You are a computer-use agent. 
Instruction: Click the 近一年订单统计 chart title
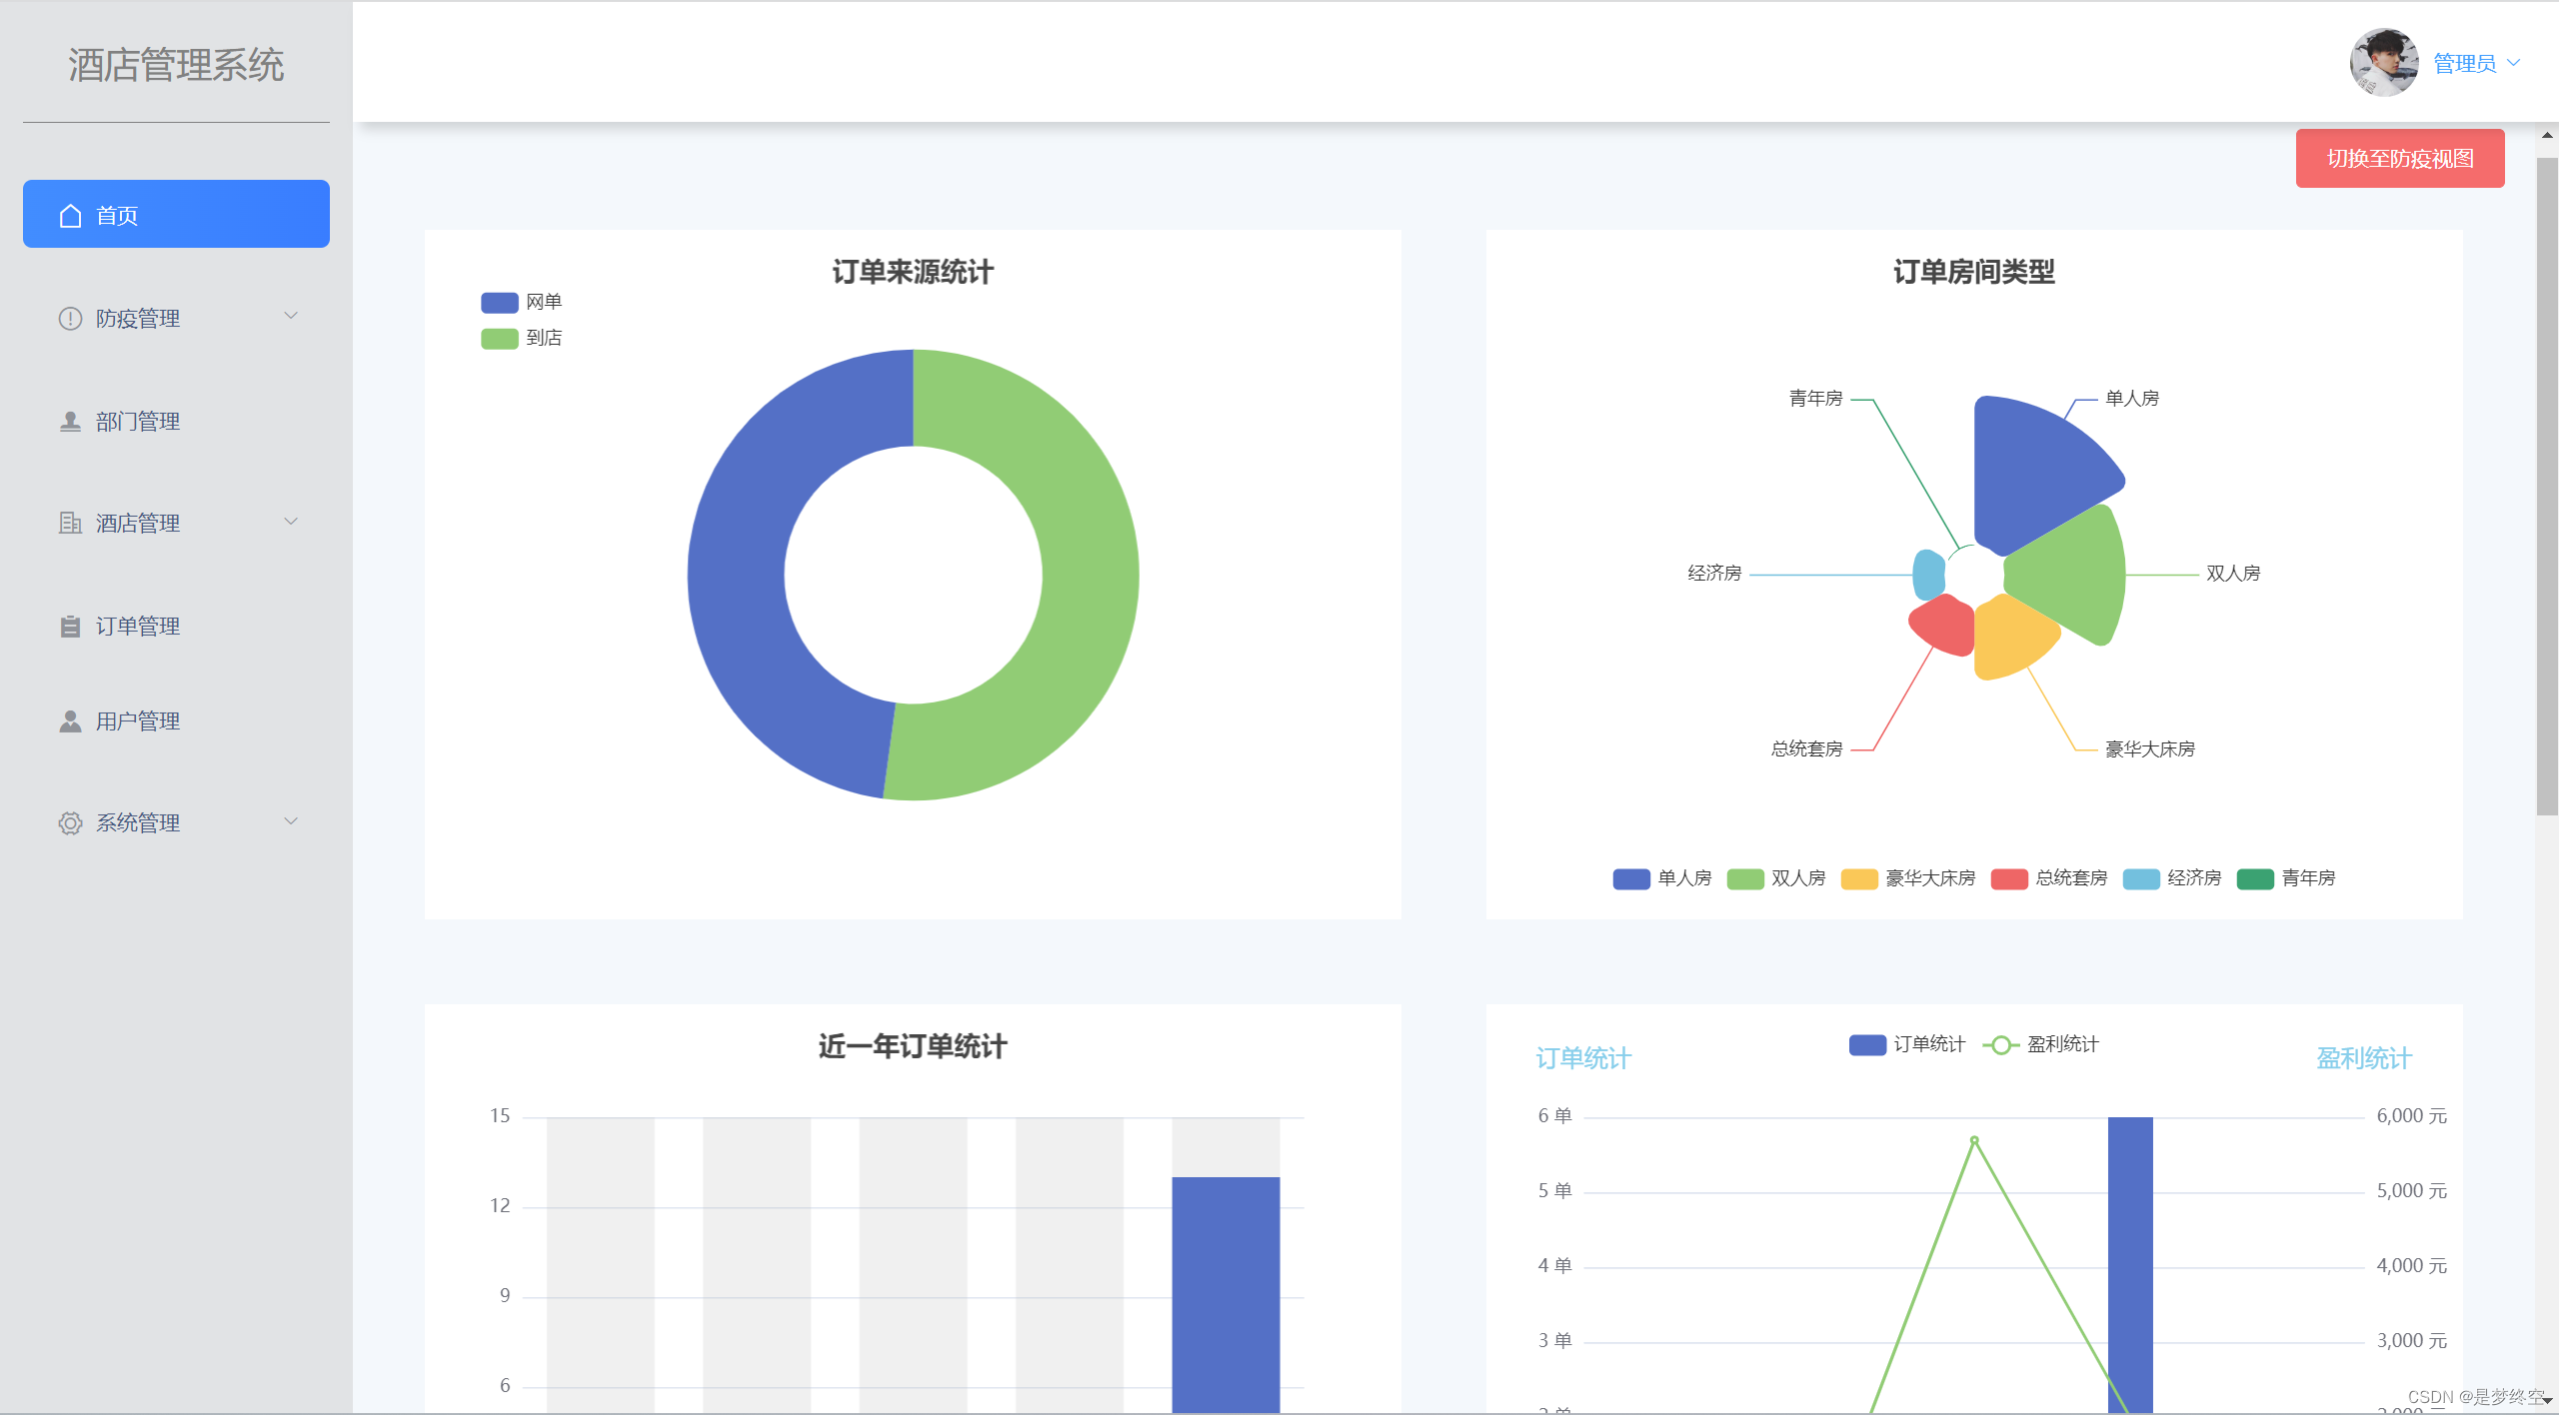(x=913, y=1046)
